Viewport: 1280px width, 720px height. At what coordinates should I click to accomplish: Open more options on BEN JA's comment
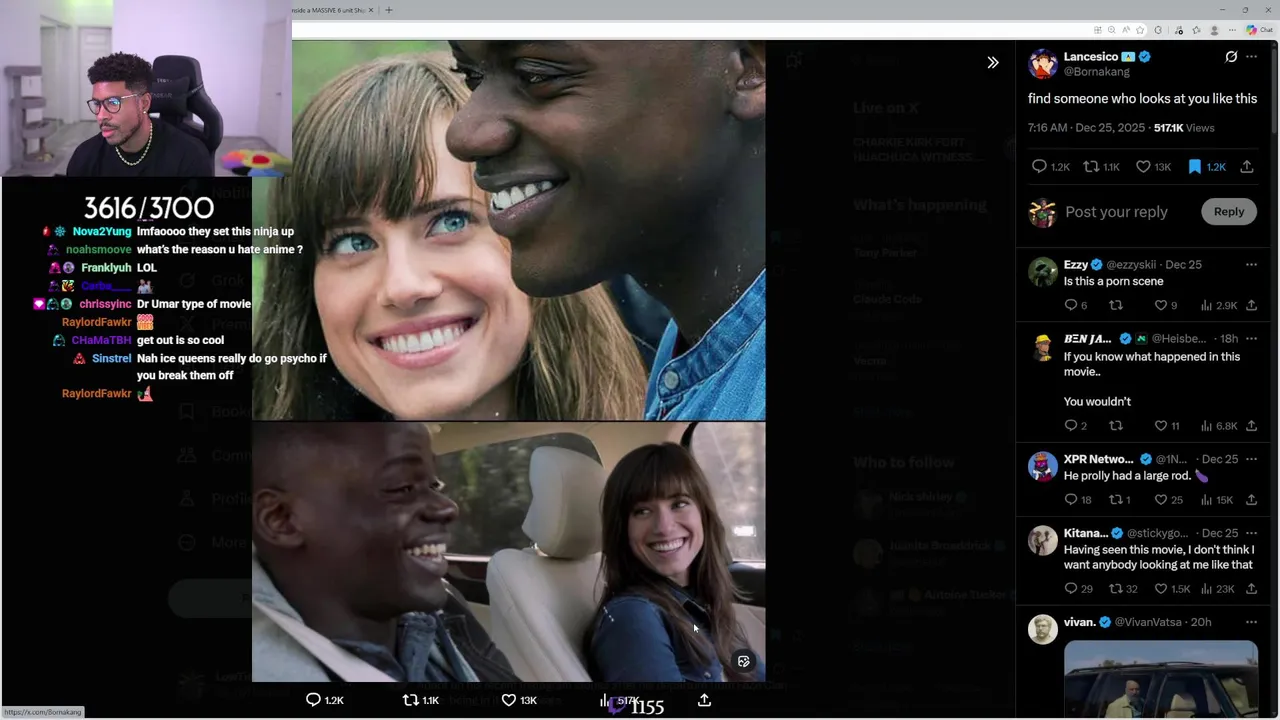[x=1251, y=339]
